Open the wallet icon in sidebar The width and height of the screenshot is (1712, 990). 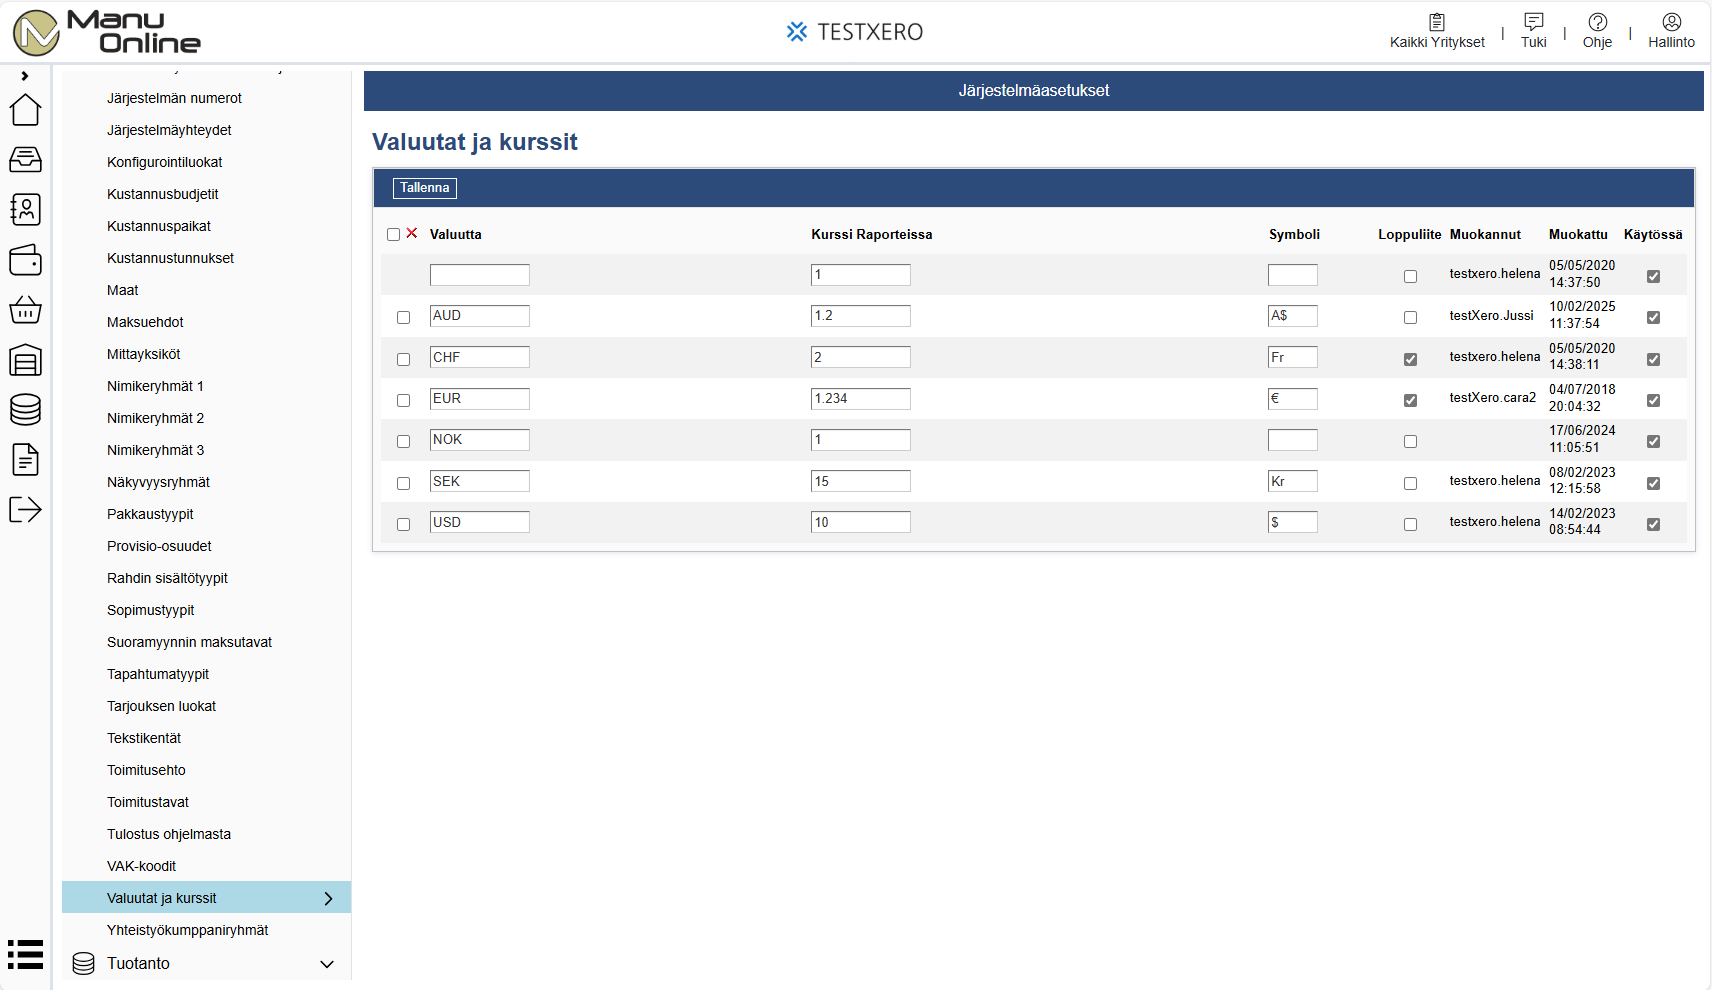point(25,260)
